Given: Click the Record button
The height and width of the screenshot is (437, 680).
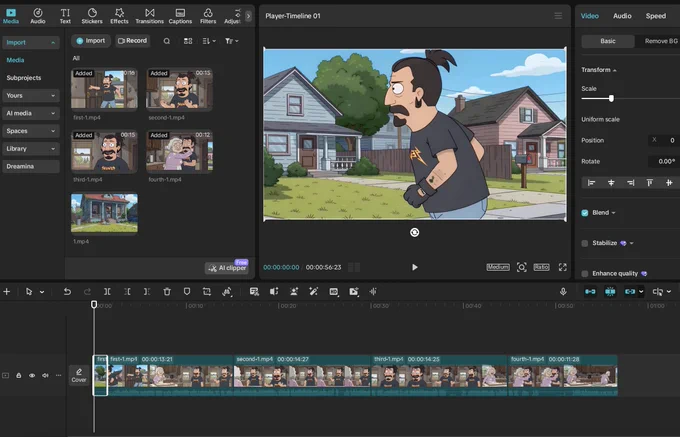Looking at the screenshot, I should [133, 41].
